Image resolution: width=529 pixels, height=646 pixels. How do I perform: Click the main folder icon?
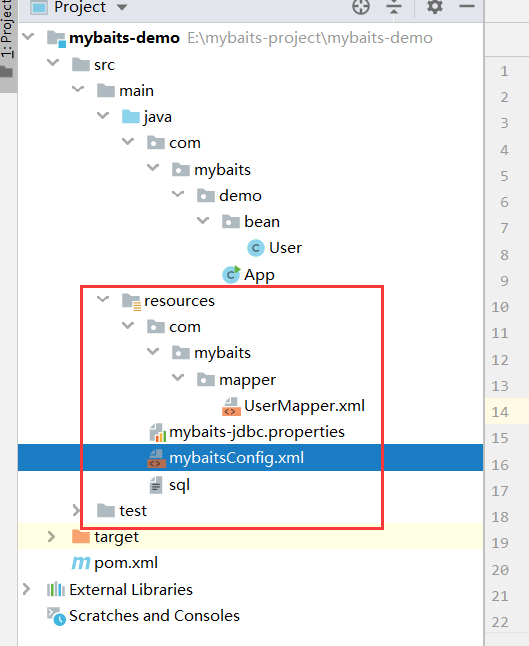coord(106,90)
